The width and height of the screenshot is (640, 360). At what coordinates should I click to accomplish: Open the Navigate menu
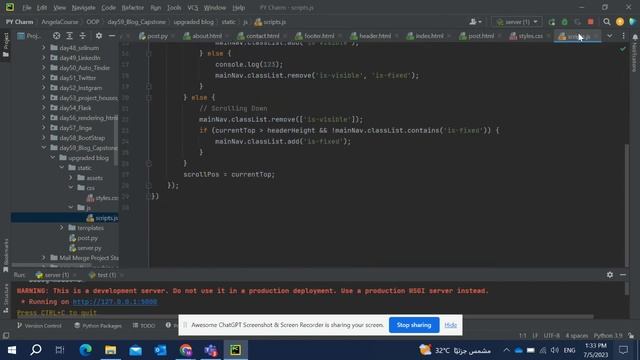coord(83,8)
